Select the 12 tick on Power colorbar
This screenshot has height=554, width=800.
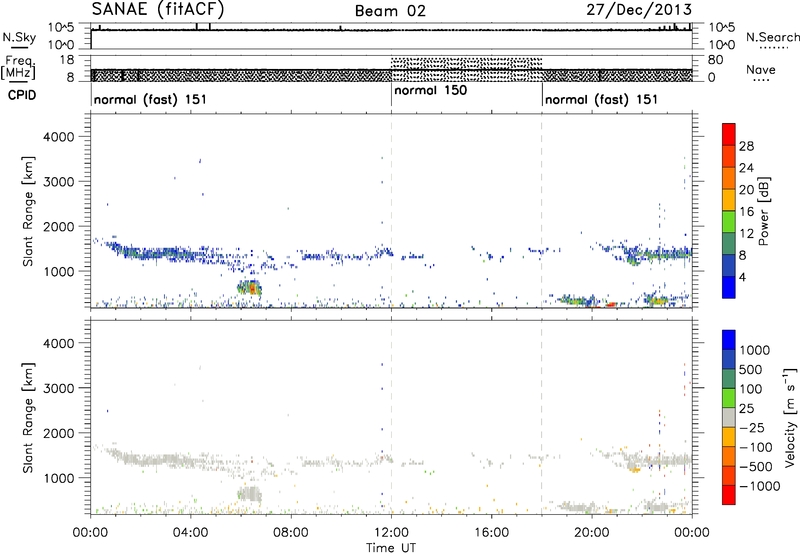click(x=746, y=234)
